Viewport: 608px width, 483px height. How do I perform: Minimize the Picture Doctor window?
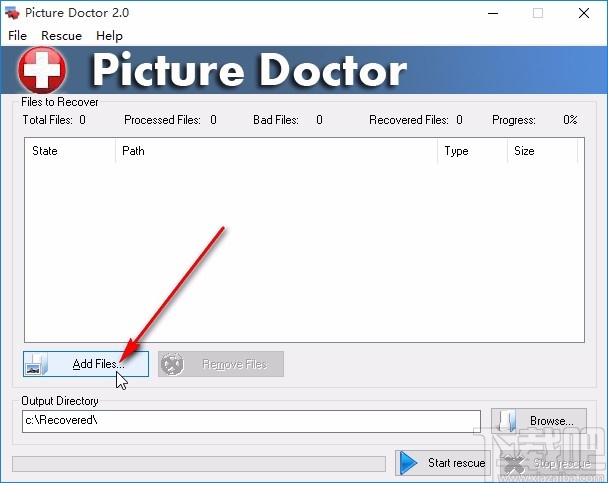[493, 13]
